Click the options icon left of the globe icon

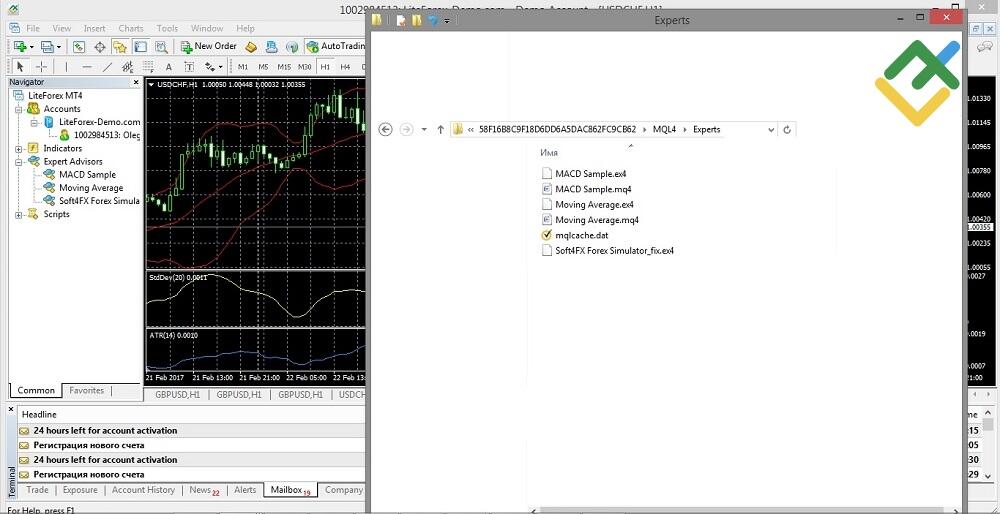coord(272,47)
